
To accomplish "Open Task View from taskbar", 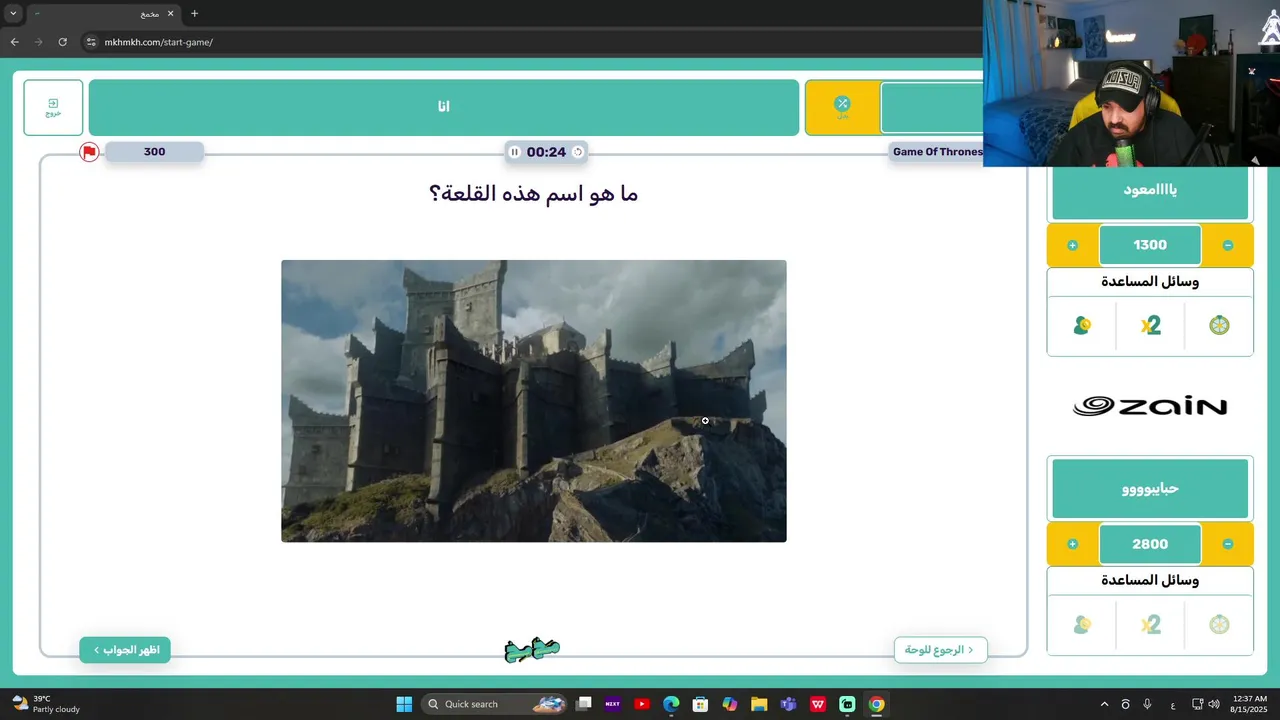I will click(x=584, y=704).
